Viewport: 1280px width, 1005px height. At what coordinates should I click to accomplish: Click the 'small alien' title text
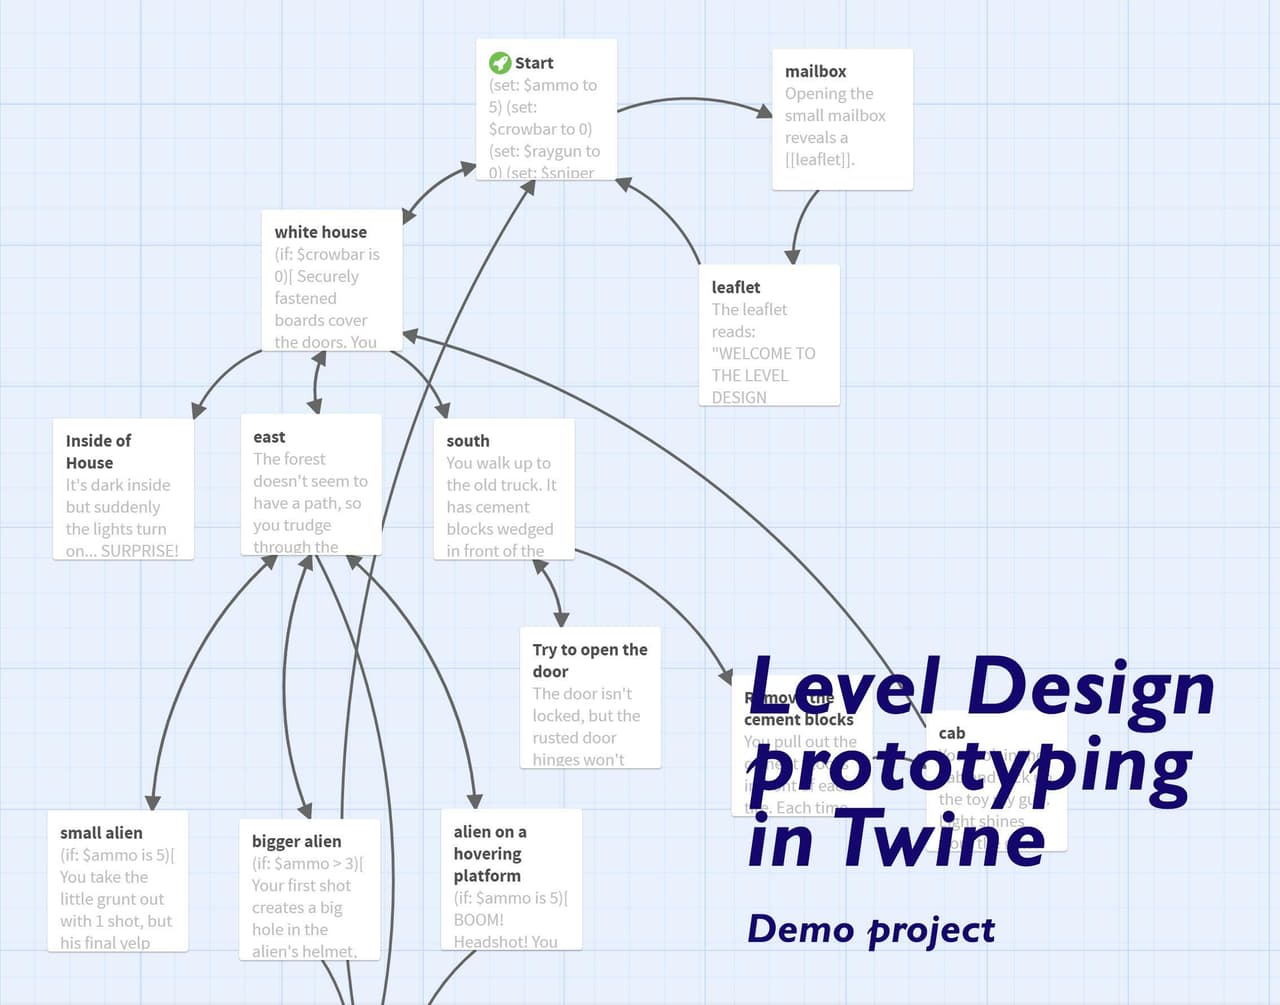click(x=101, y=833)
